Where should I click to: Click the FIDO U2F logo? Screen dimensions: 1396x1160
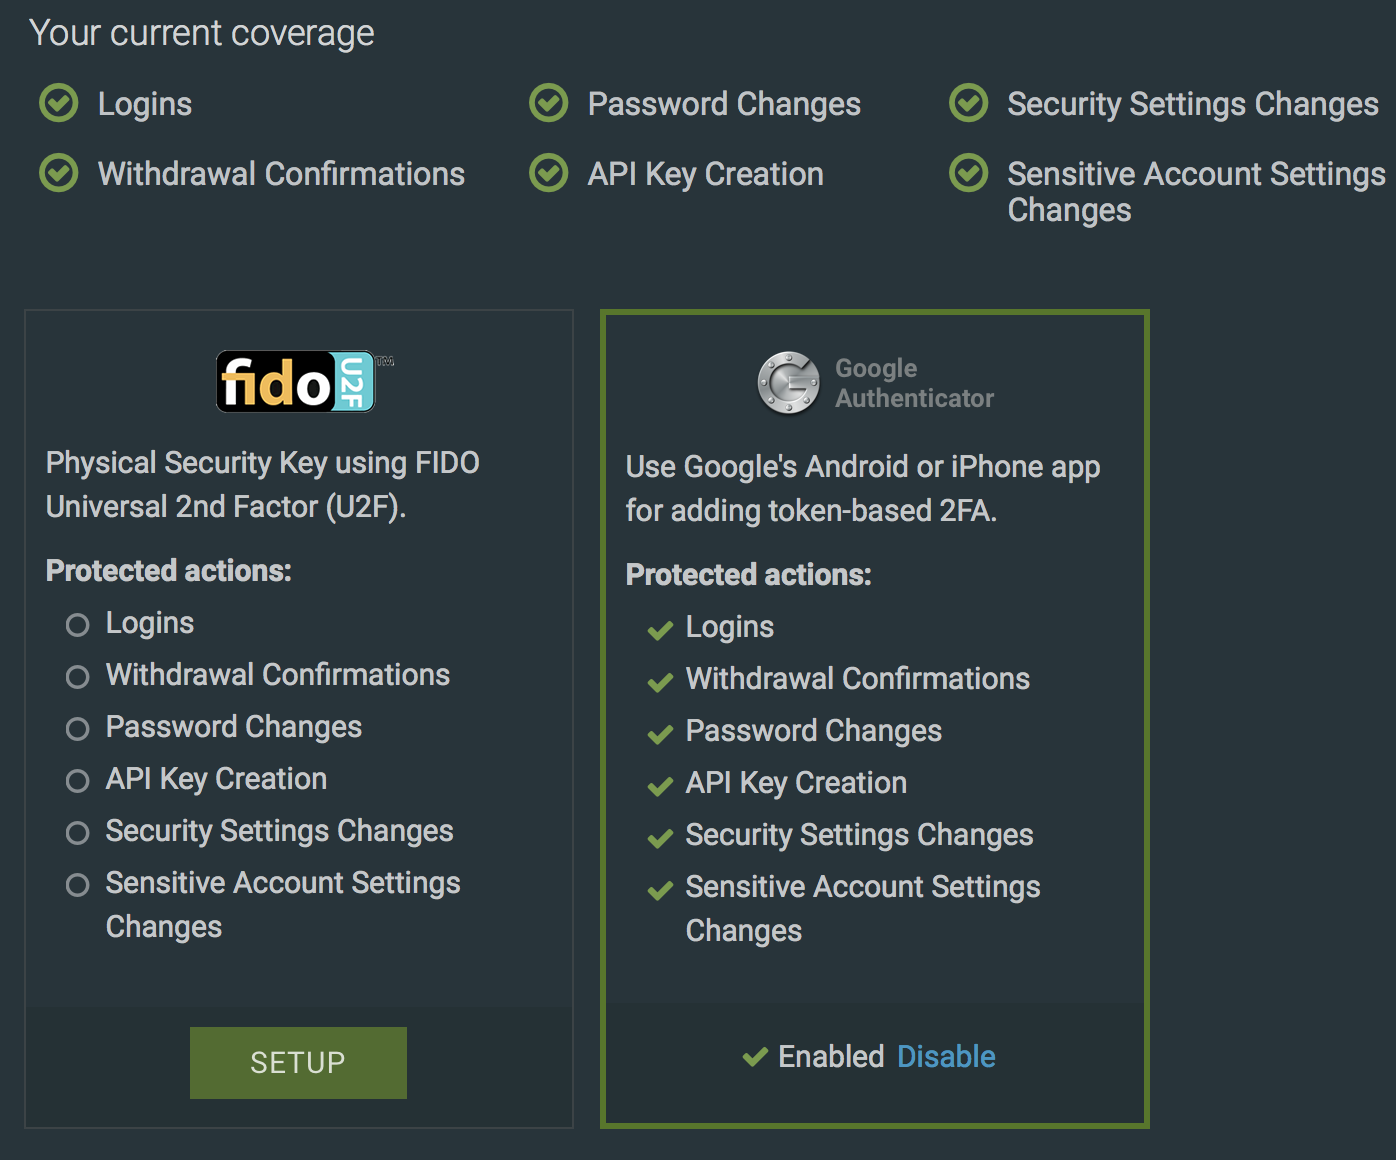(x=305, y=381)
